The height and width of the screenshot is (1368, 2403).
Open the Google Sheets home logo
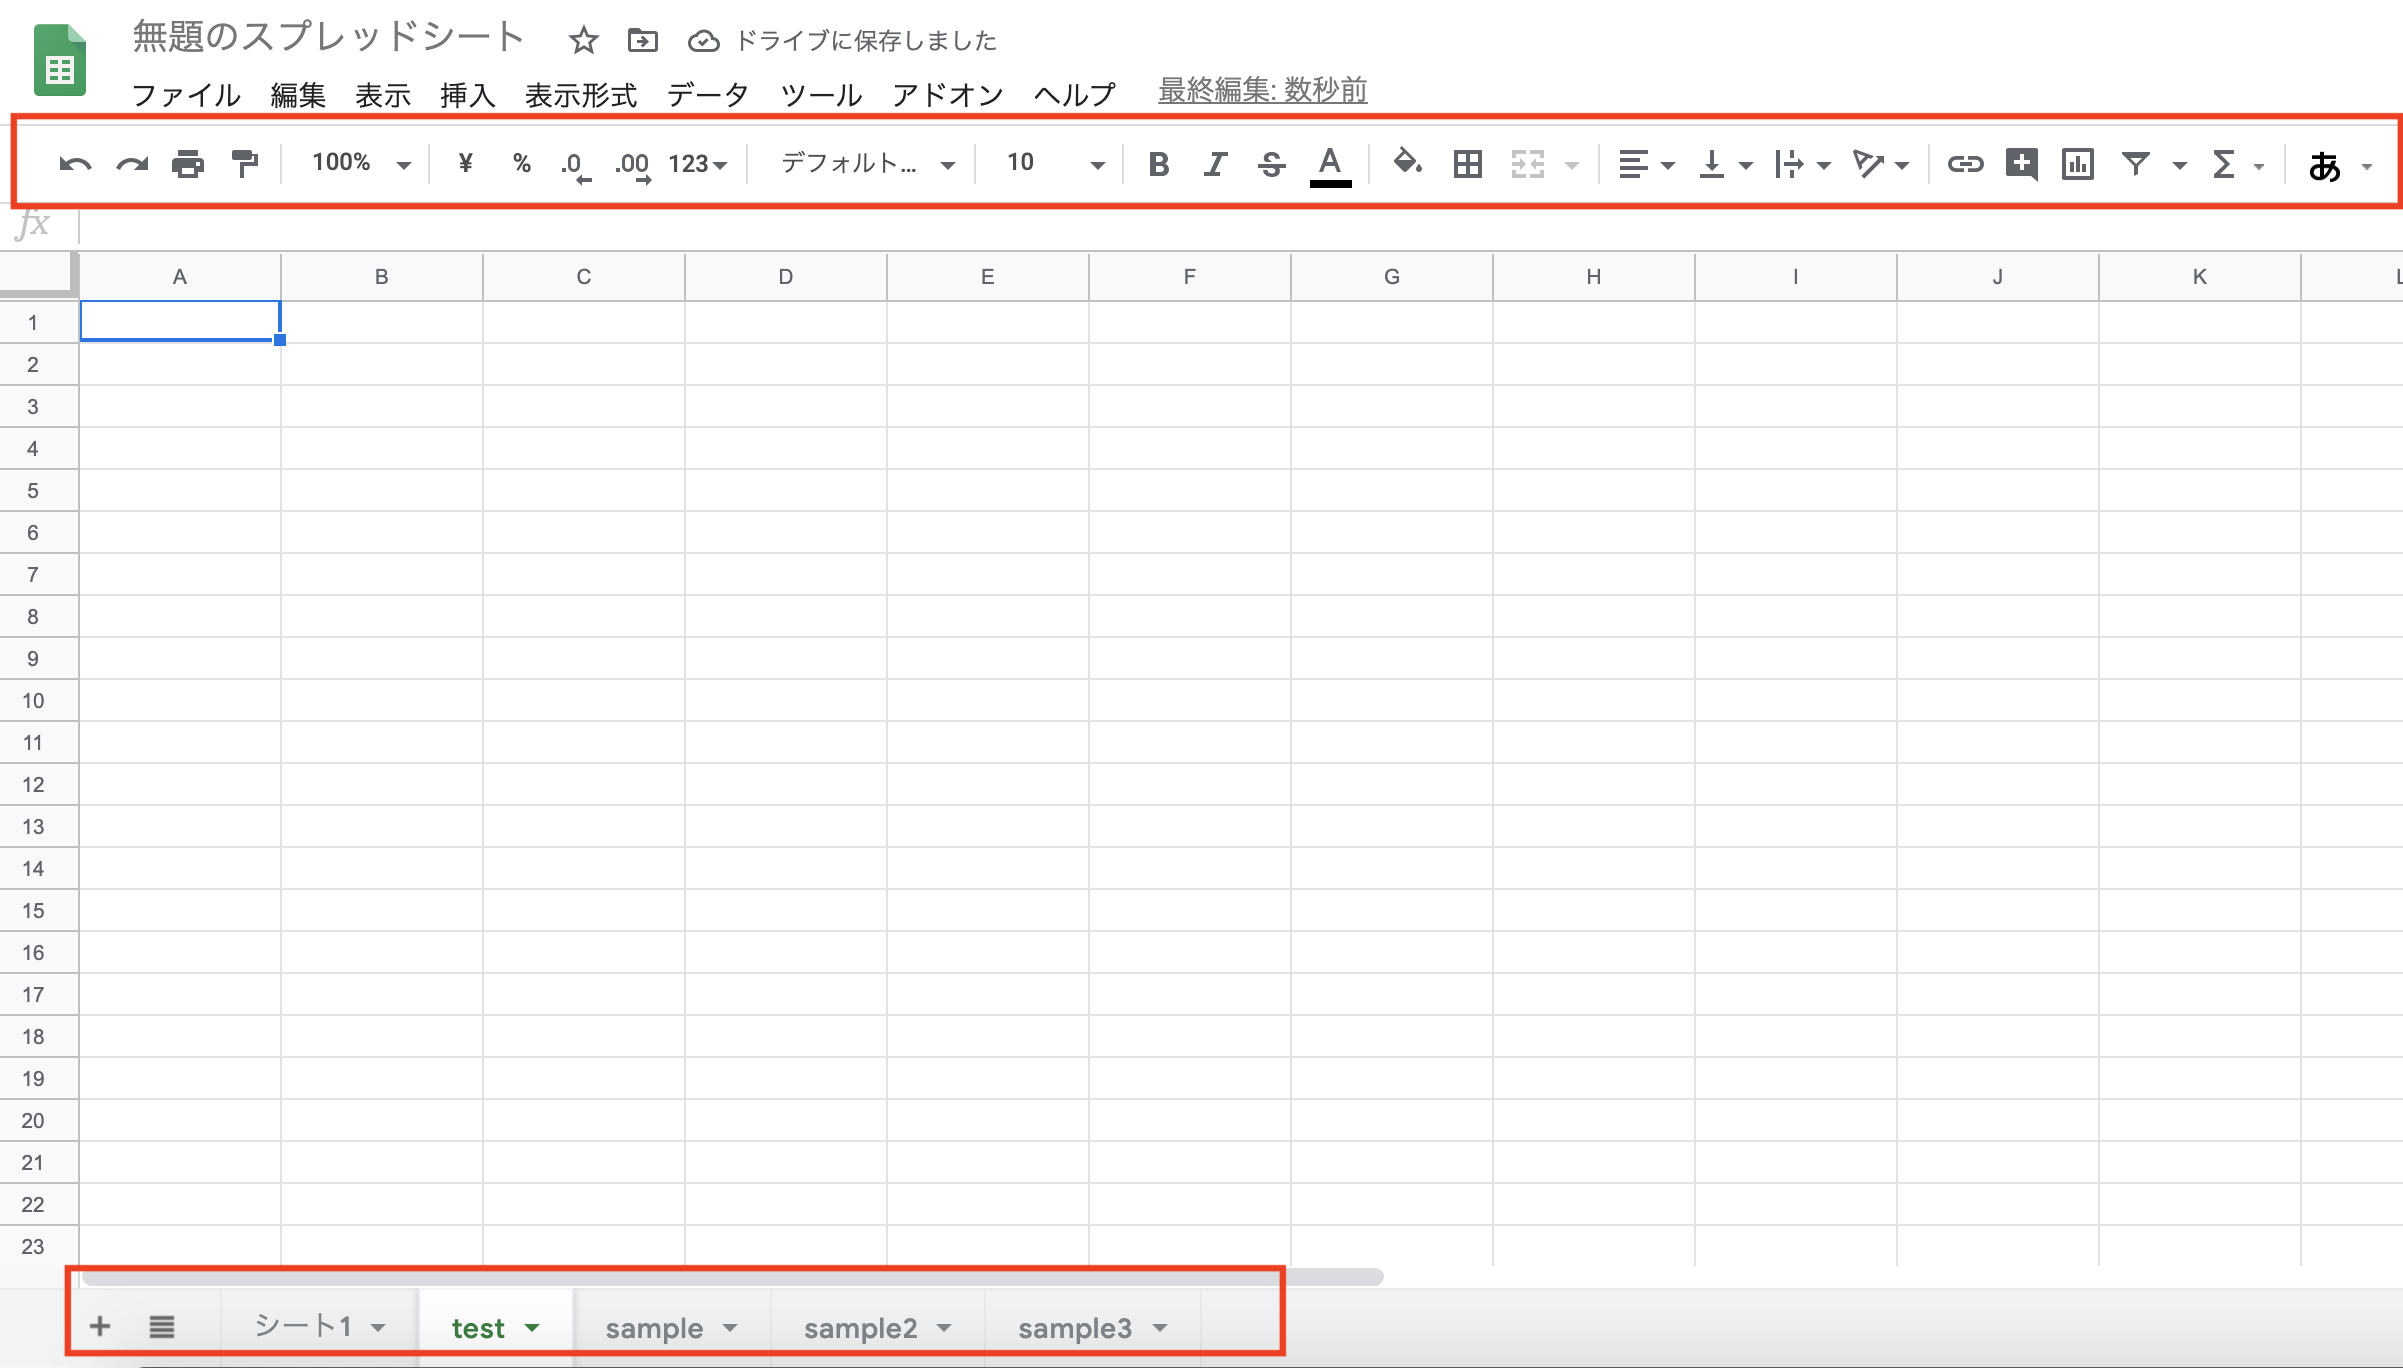click(x=60, y=60)
